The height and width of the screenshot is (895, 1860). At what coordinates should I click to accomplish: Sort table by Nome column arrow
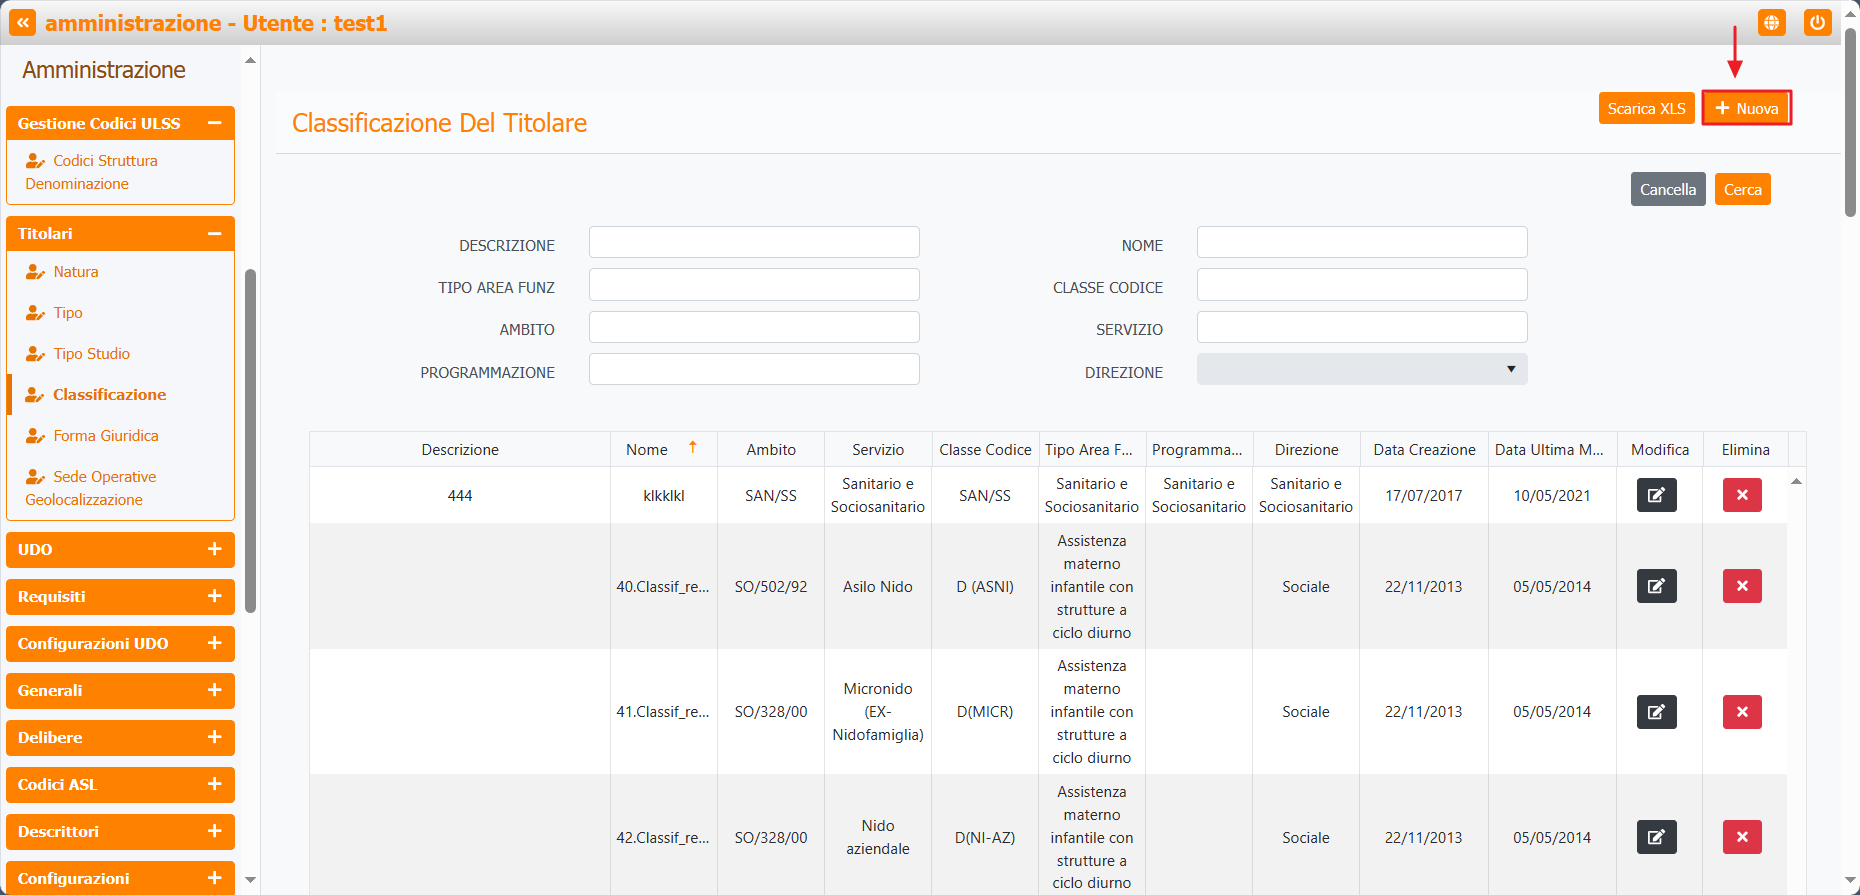point(692,448)
